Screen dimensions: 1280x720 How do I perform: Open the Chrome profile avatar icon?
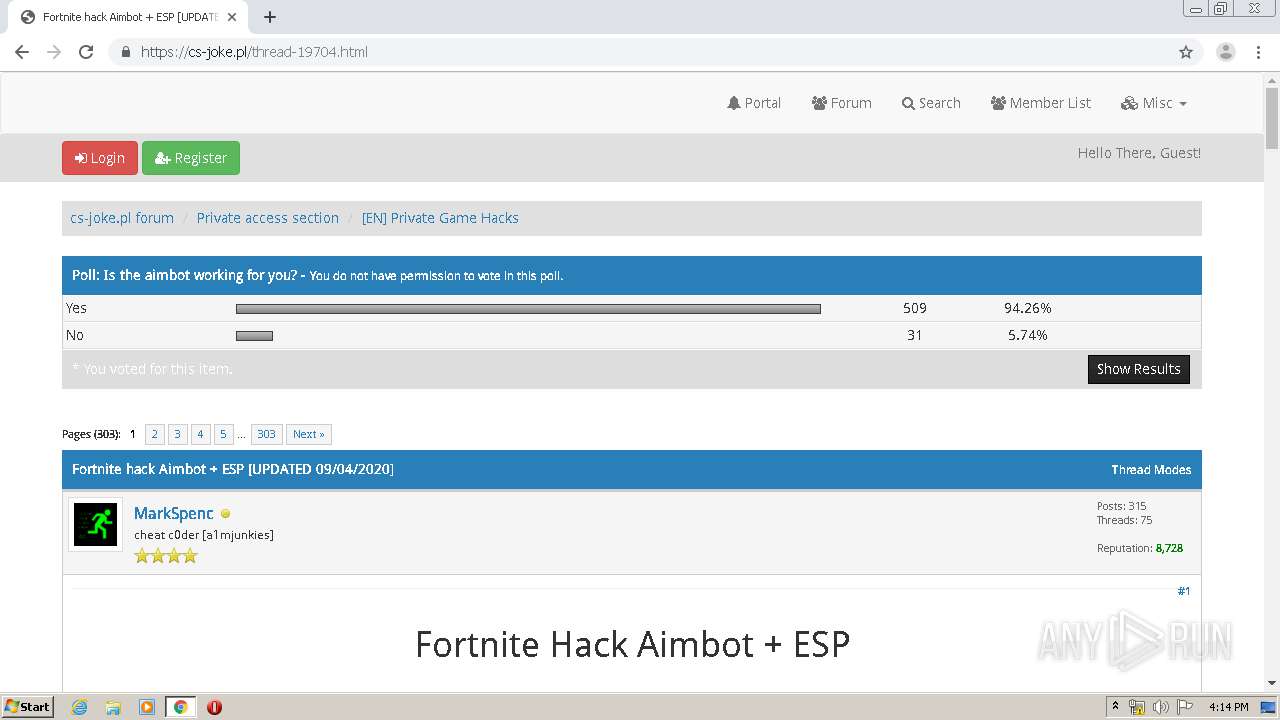(1225, 52)
